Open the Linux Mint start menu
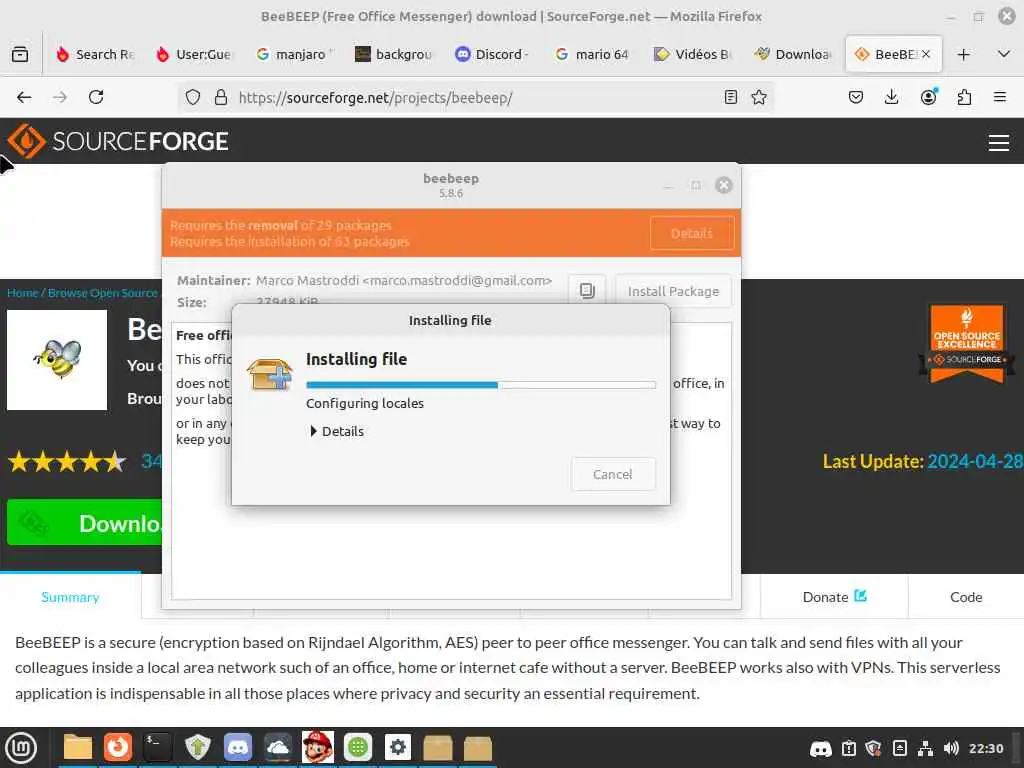The height and width of the screenshot is (768, 1024). tap(20, 748)
